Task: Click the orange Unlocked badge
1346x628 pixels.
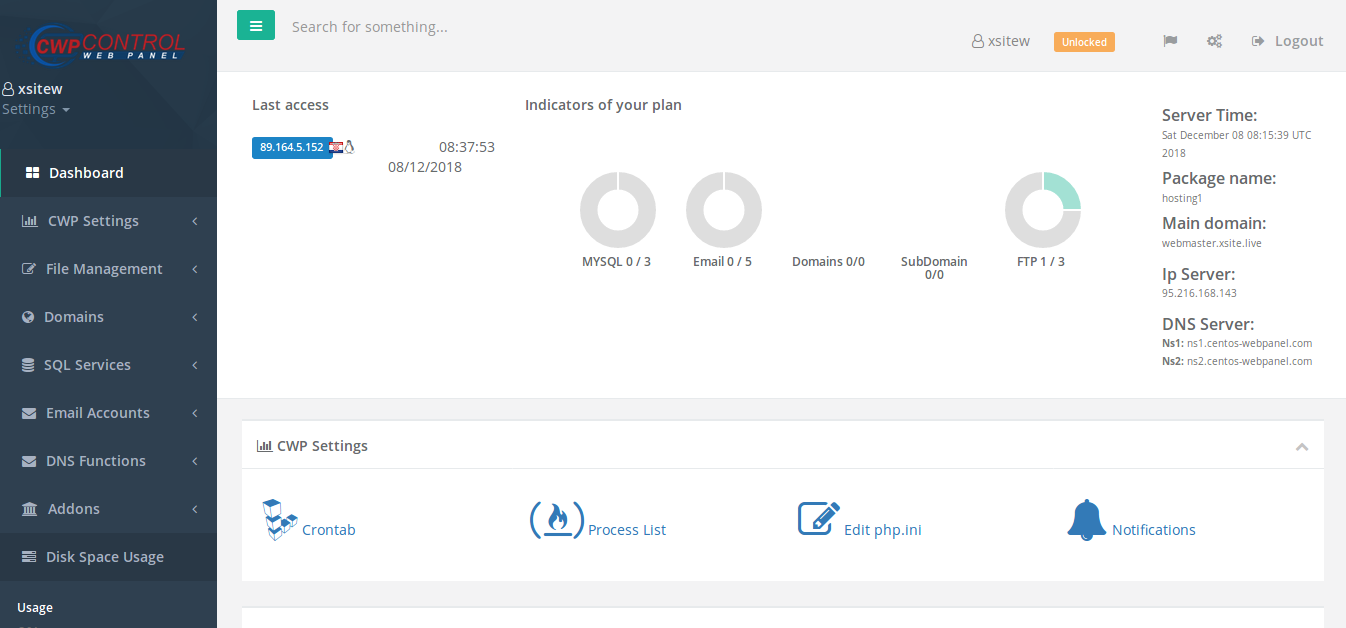Action: pyautogui.click(x=1084, y=42)
